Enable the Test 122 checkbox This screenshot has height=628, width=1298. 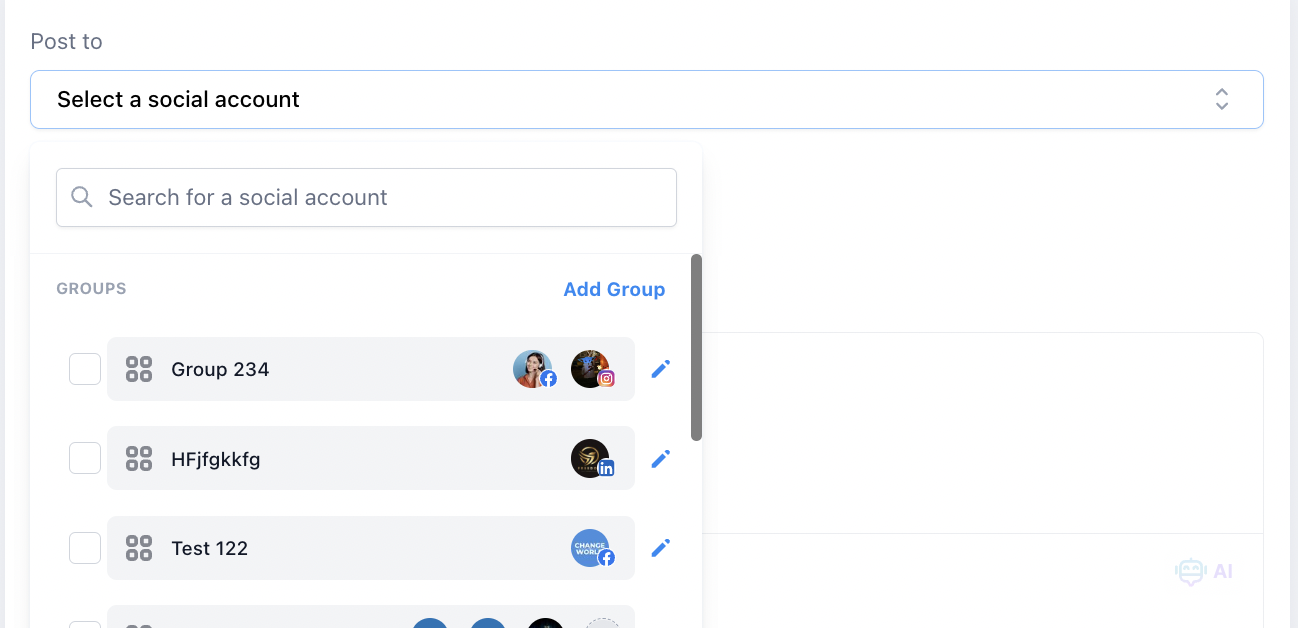coord(85,548)
